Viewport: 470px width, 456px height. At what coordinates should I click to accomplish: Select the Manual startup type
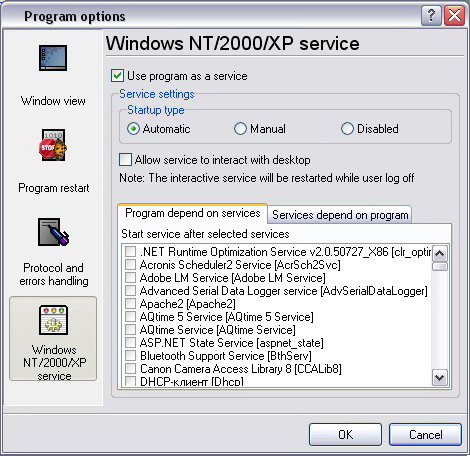pyautogui.click(x=240, y=129)
